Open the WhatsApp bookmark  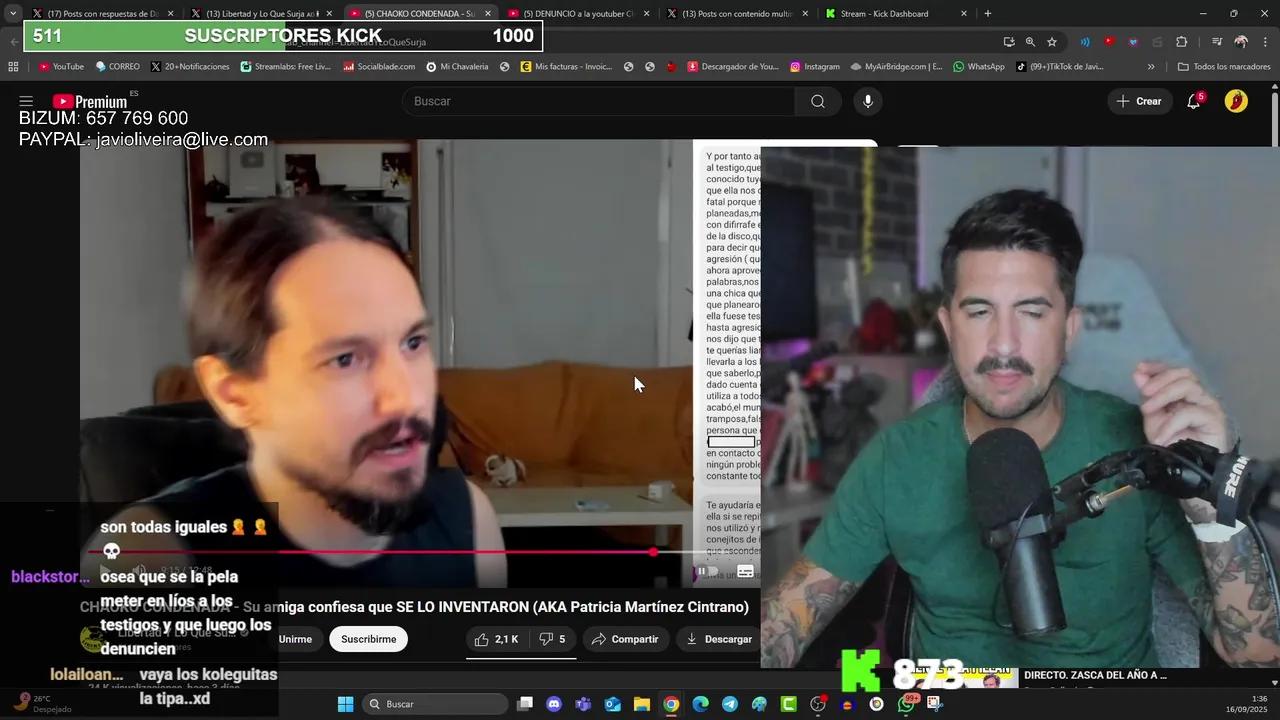click(979, 67)
